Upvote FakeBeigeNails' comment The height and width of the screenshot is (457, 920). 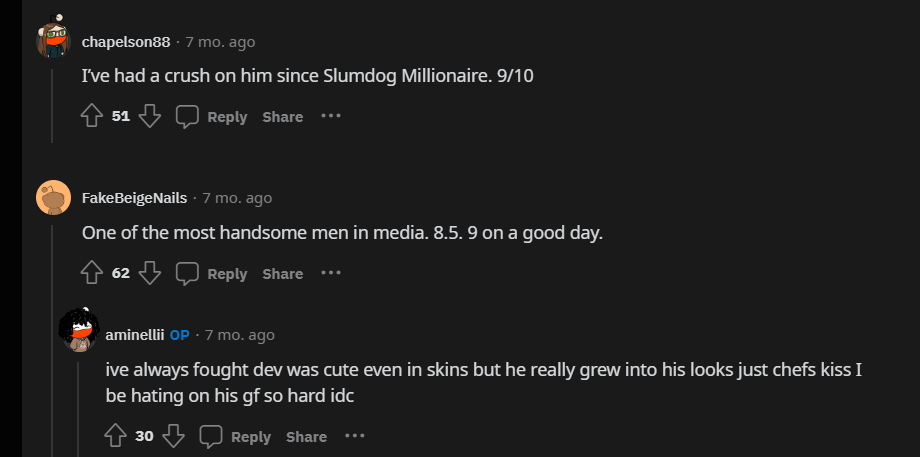point(92,273)
